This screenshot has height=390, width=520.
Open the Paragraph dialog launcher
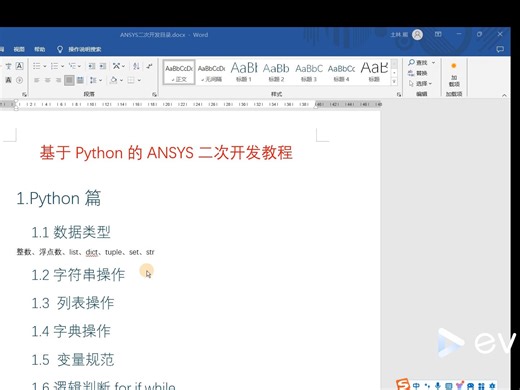[154, 94]
